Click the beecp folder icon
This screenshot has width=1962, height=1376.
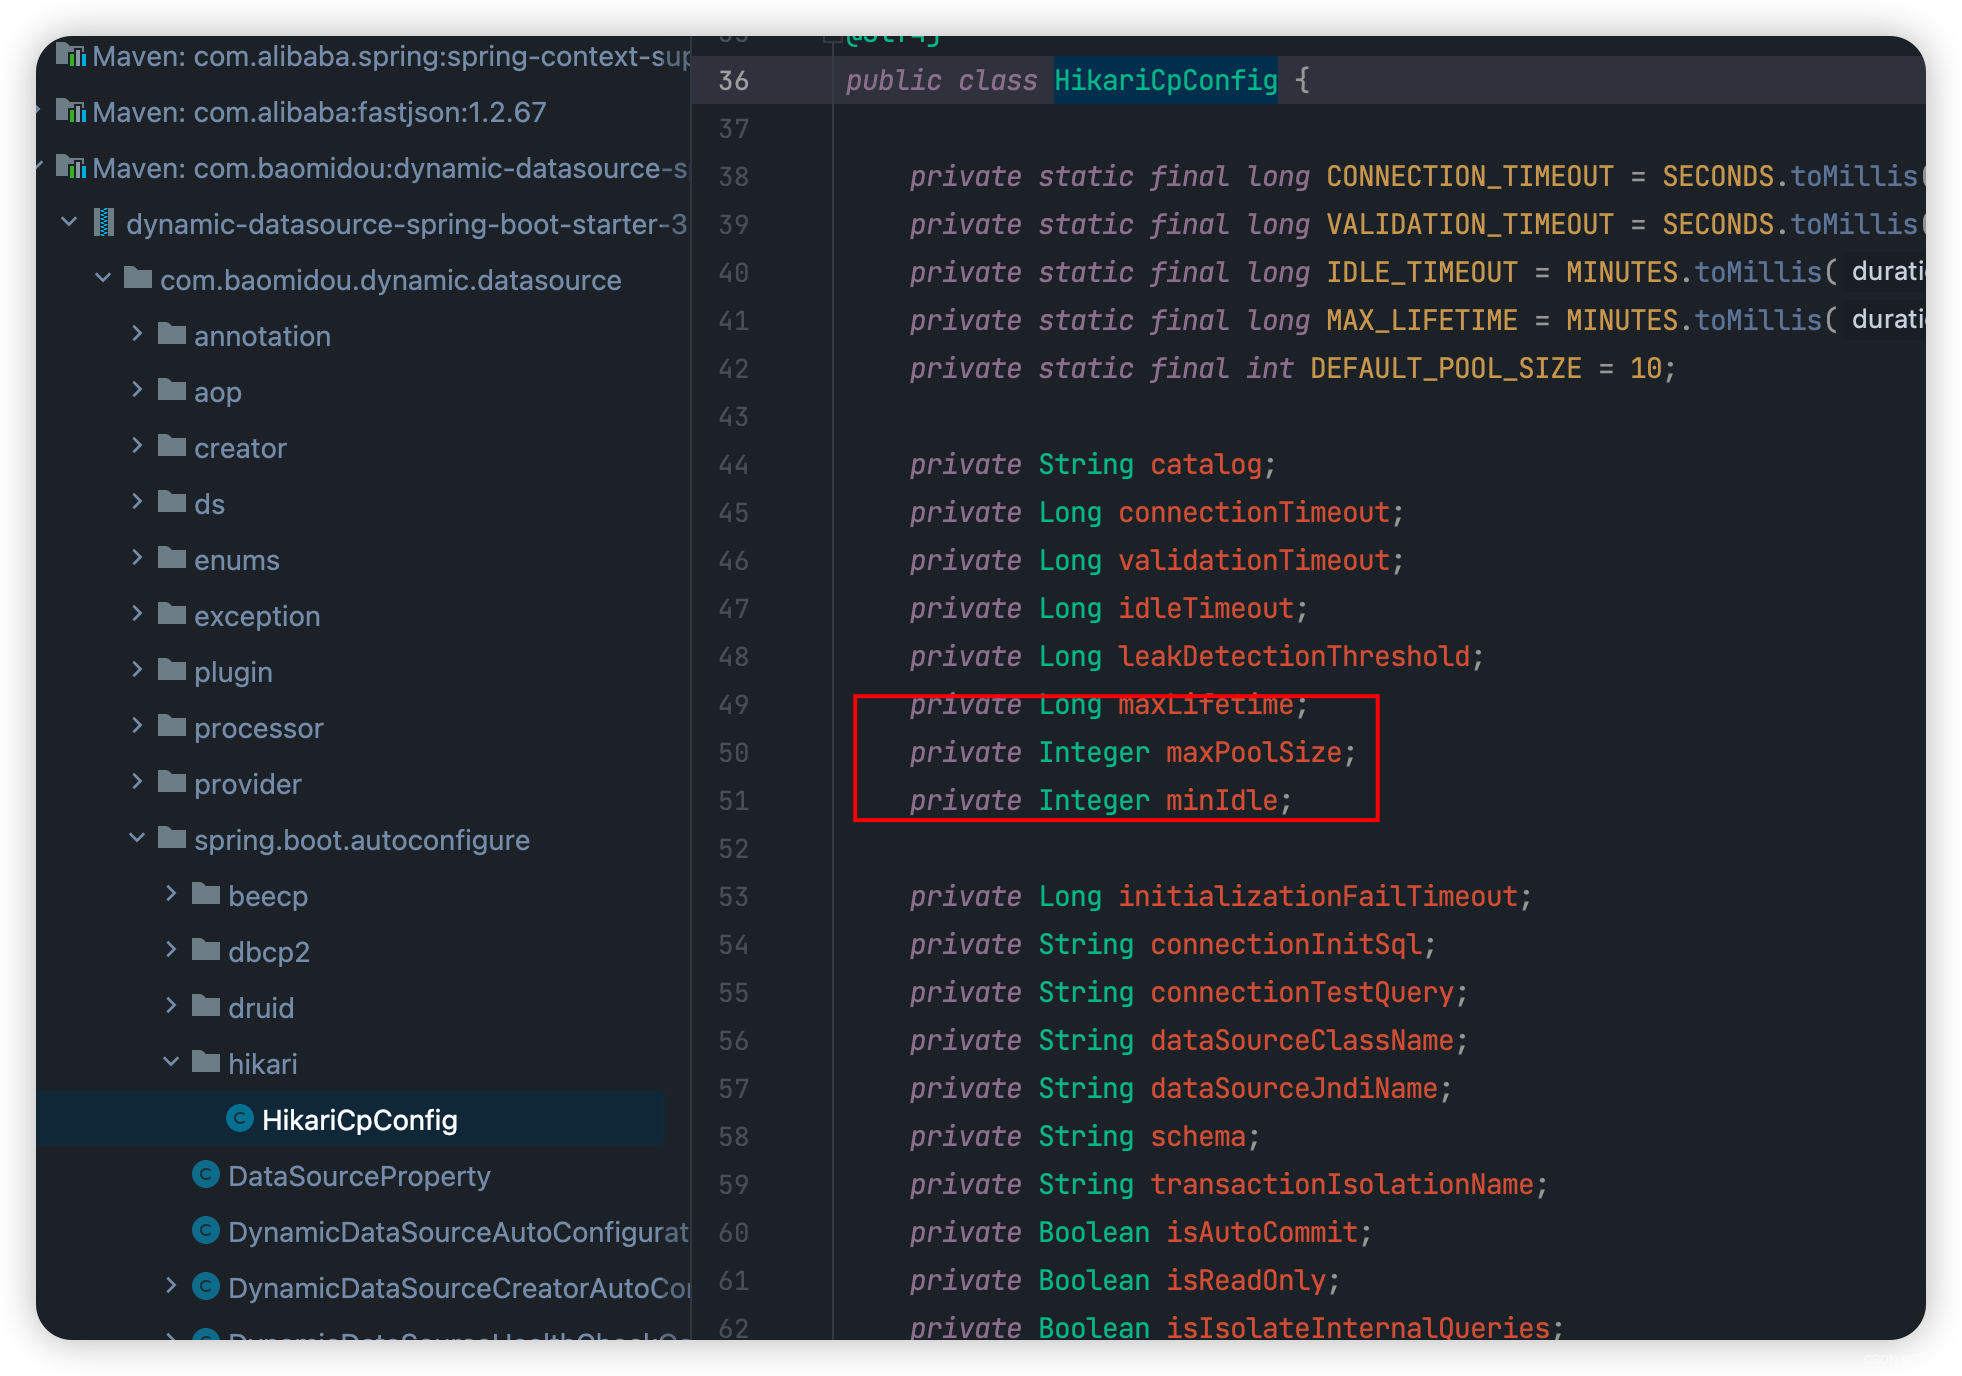tap(206, 894)
